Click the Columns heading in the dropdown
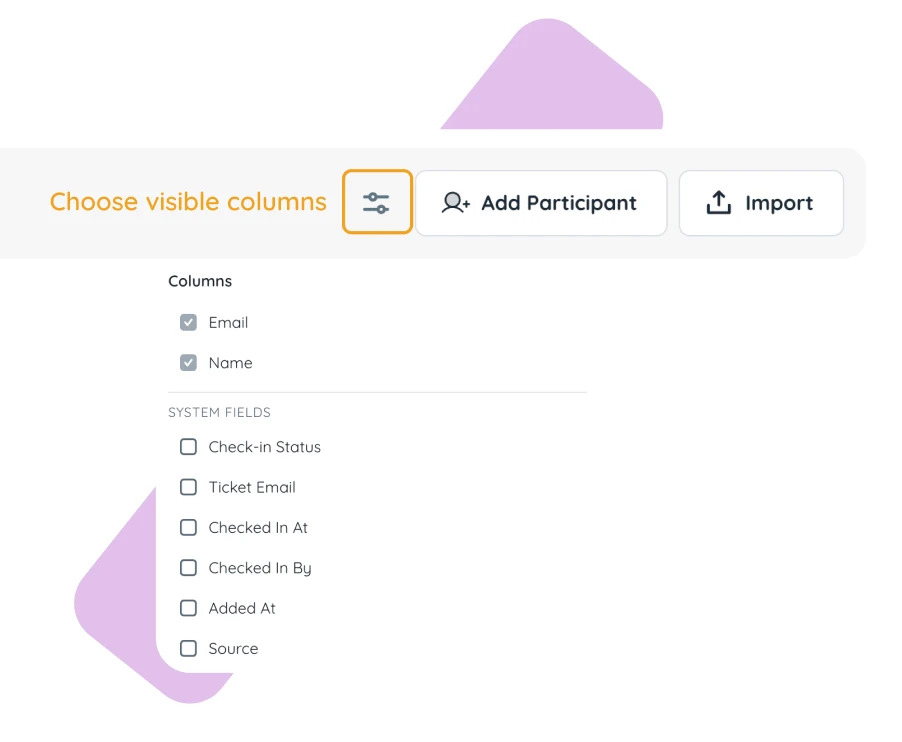Image resolution: width=902 pixels, height=742 pixels. pyautogui.click(x=200, y=281)
